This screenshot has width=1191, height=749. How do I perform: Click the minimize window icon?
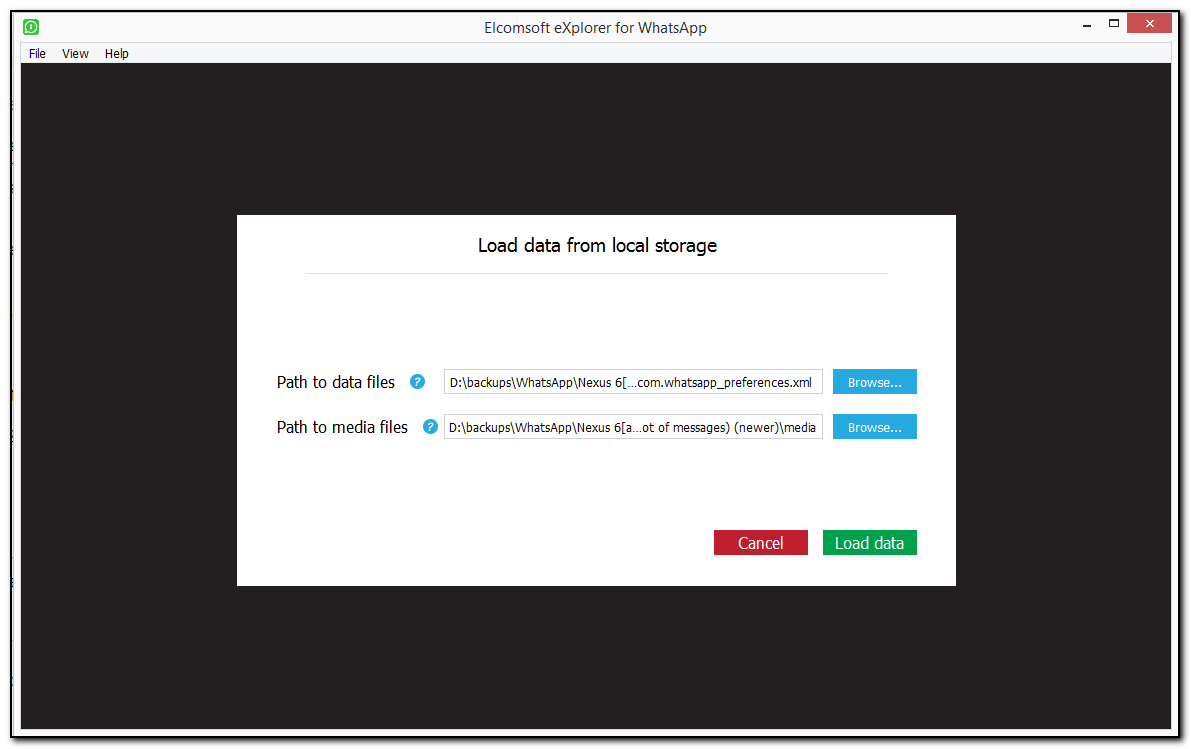pos(1086,22)
